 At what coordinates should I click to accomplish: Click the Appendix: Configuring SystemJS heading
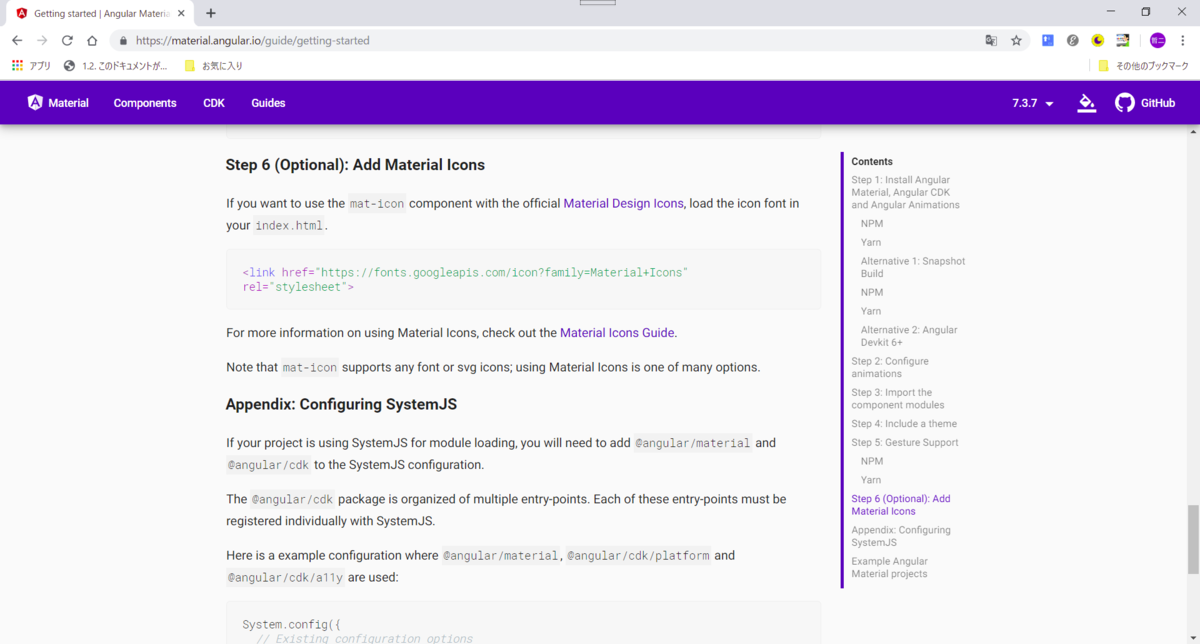[x=341, y=405]
